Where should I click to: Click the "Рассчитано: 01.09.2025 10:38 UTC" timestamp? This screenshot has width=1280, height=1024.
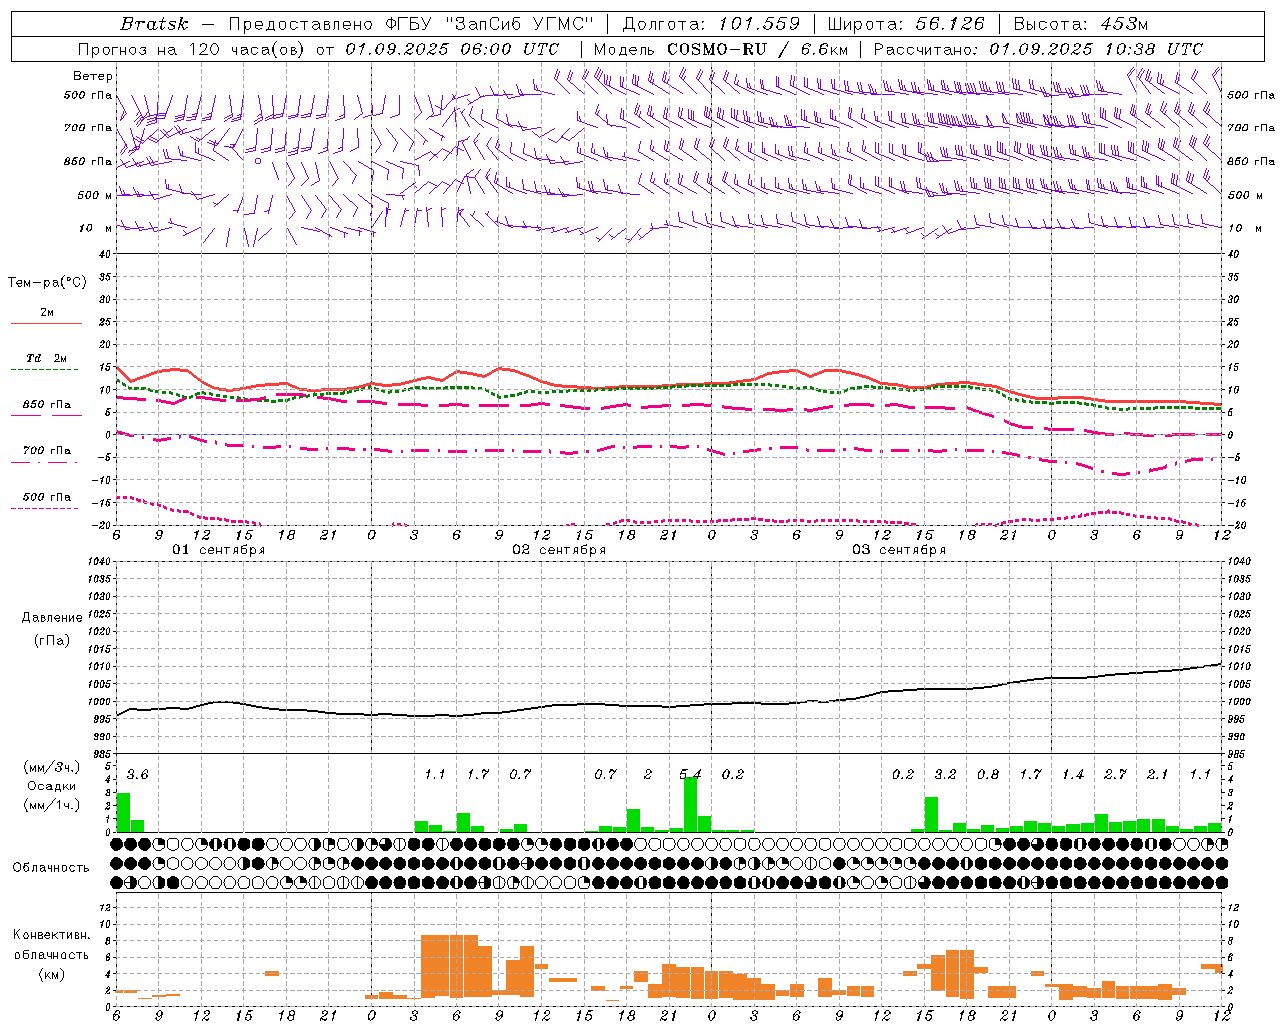click(1038, 49)
